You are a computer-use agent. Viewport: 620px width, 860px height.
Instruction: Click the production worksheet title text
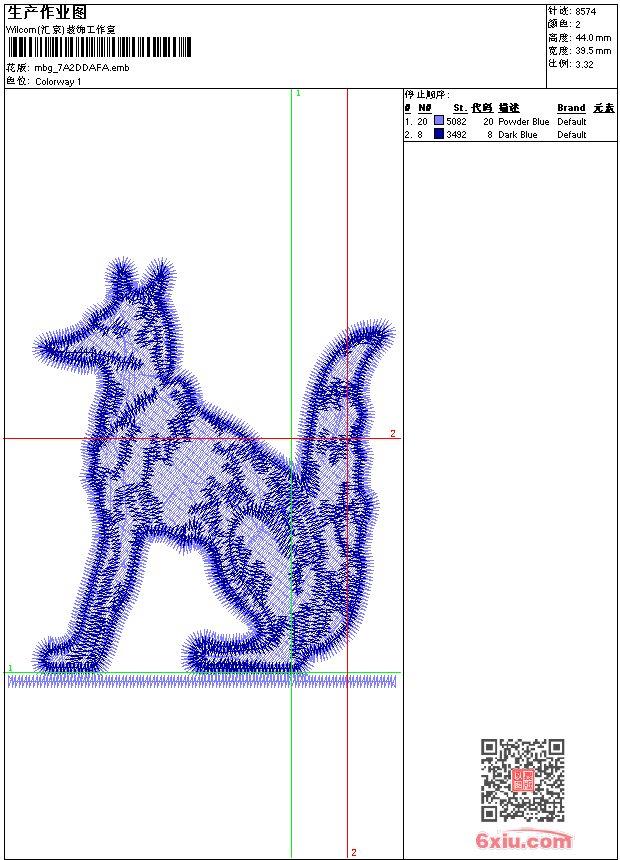point(47,13)
